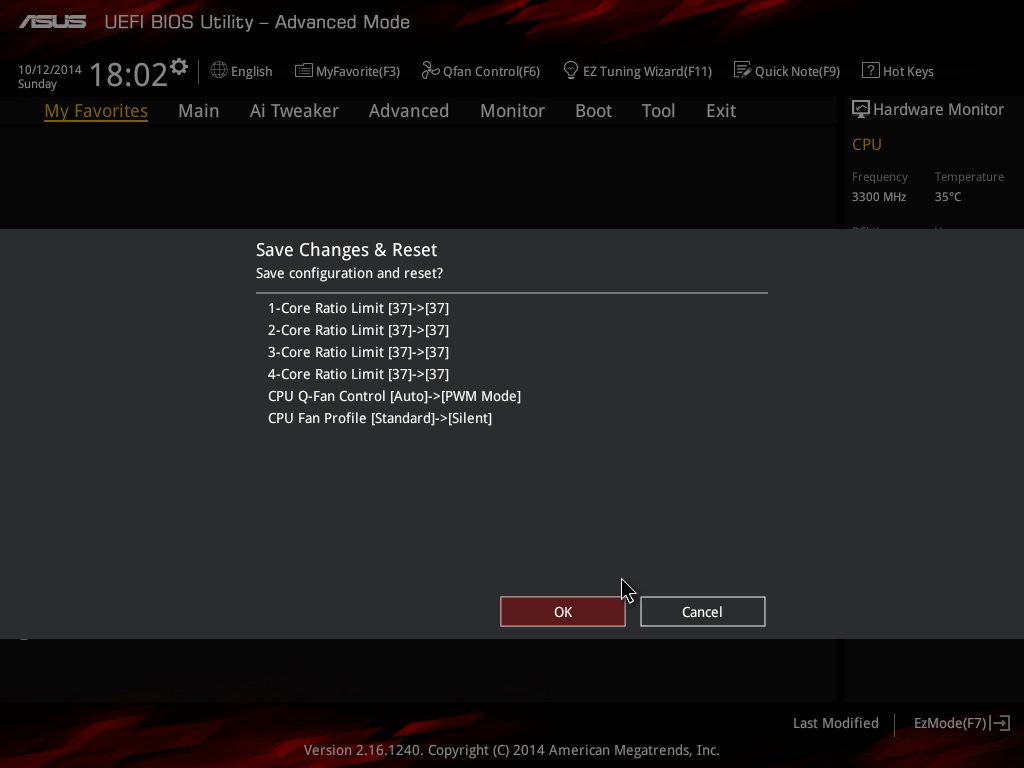Viewport: 1024px width, 768px height.
Task: Click the EzMode exit arrow icon
Action: [x=1000, y=723]
